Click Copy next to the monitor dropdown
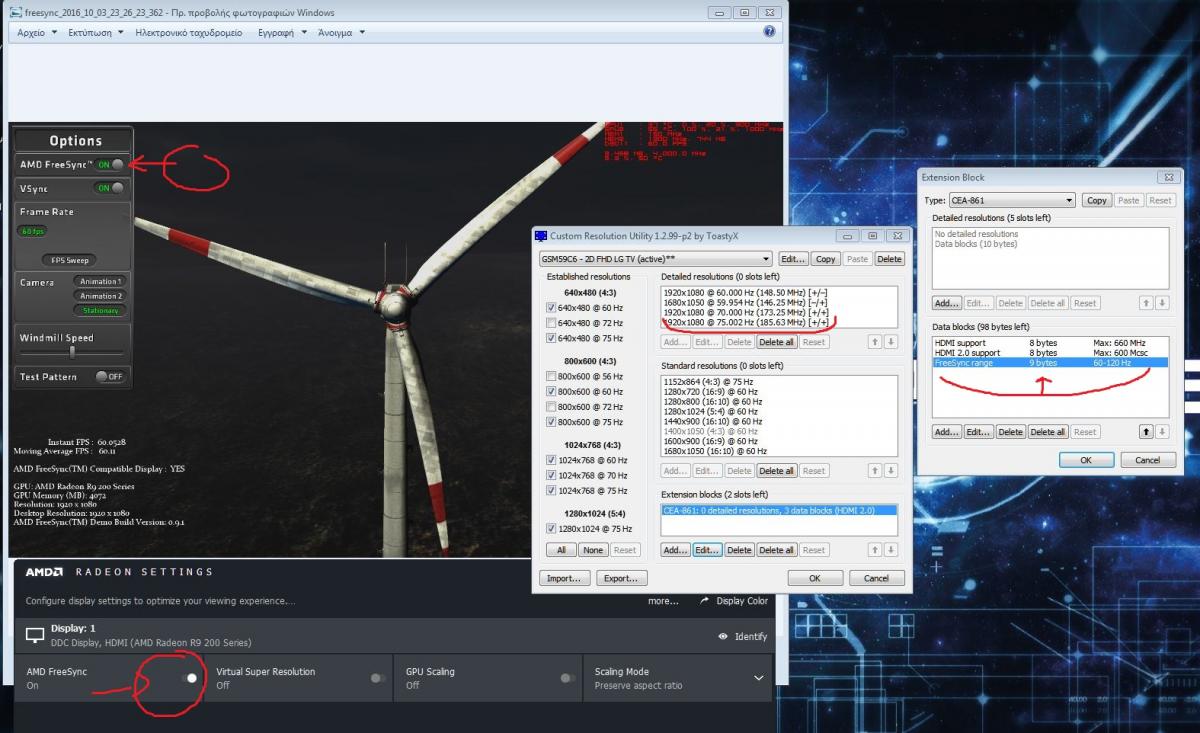Screen dimensions: 1200x733 [825, 259]
